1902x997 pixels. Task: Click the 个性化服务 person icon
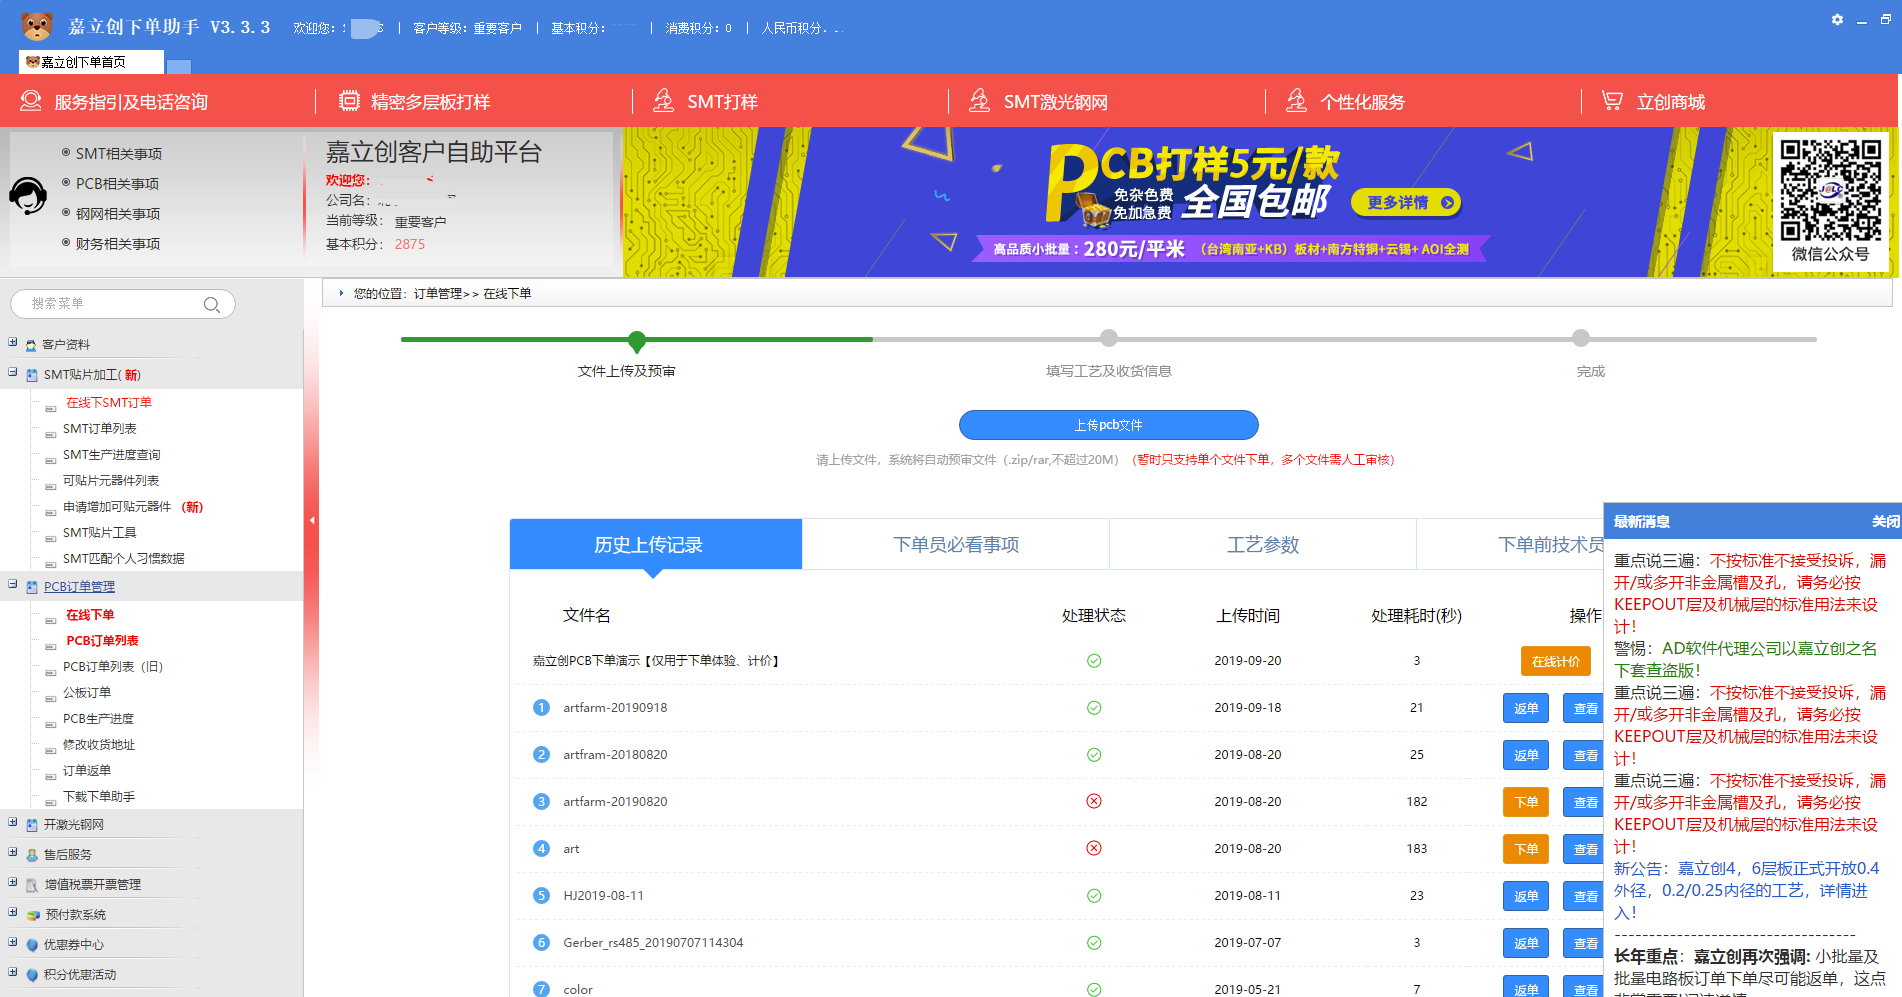1296,101
